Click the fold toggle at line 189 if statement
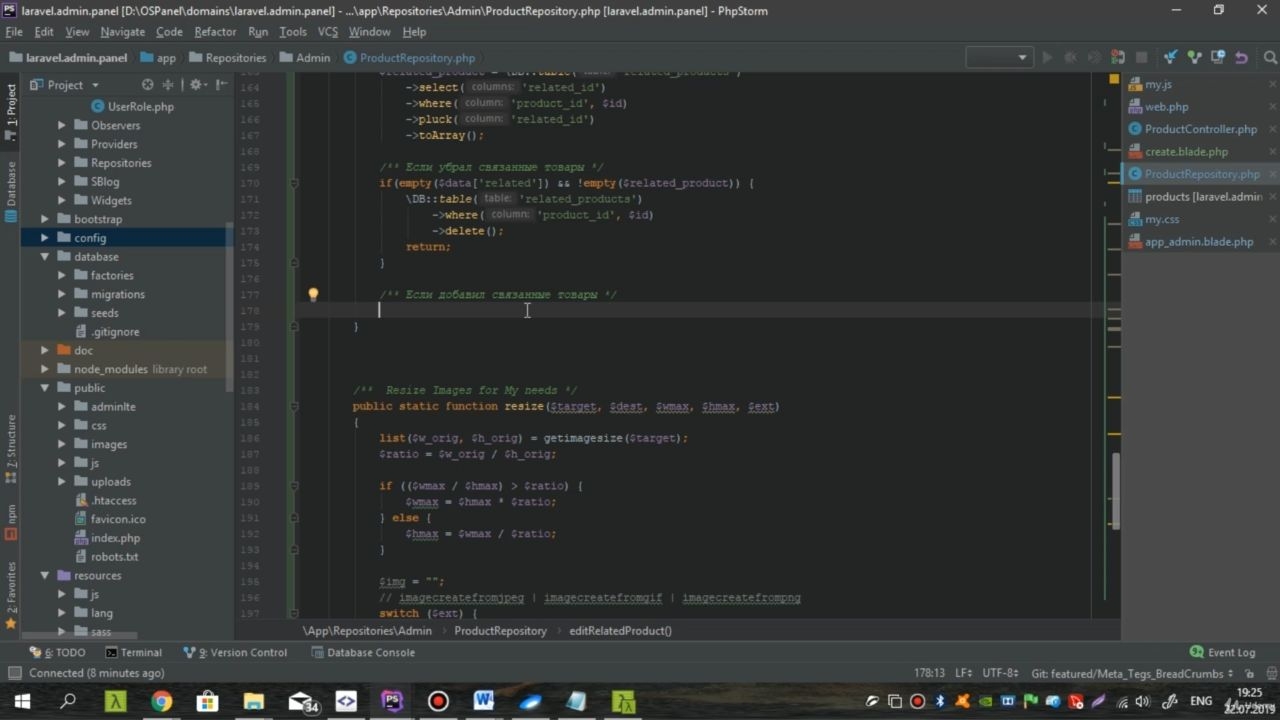Viewport: 1280px width, 720px height. coord(294,486)
